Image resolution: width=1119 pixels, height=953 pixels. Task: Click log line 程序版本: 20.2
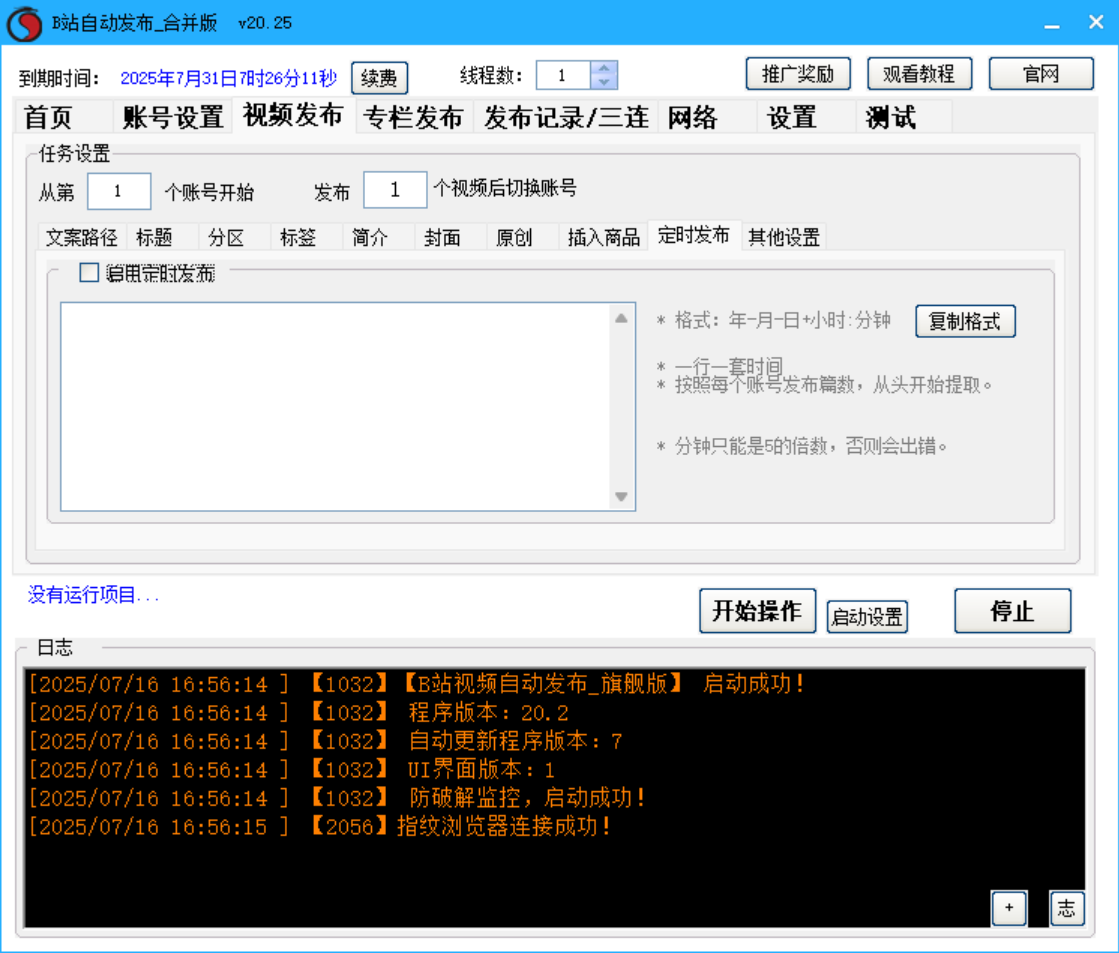[298, 712]
